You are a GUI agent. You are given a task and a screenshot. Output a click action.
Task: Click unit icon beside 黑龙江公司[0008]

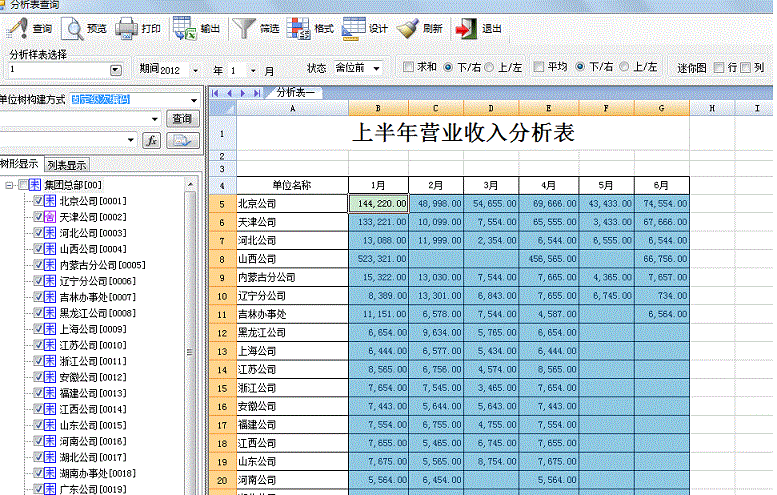(x=50, y=313)
